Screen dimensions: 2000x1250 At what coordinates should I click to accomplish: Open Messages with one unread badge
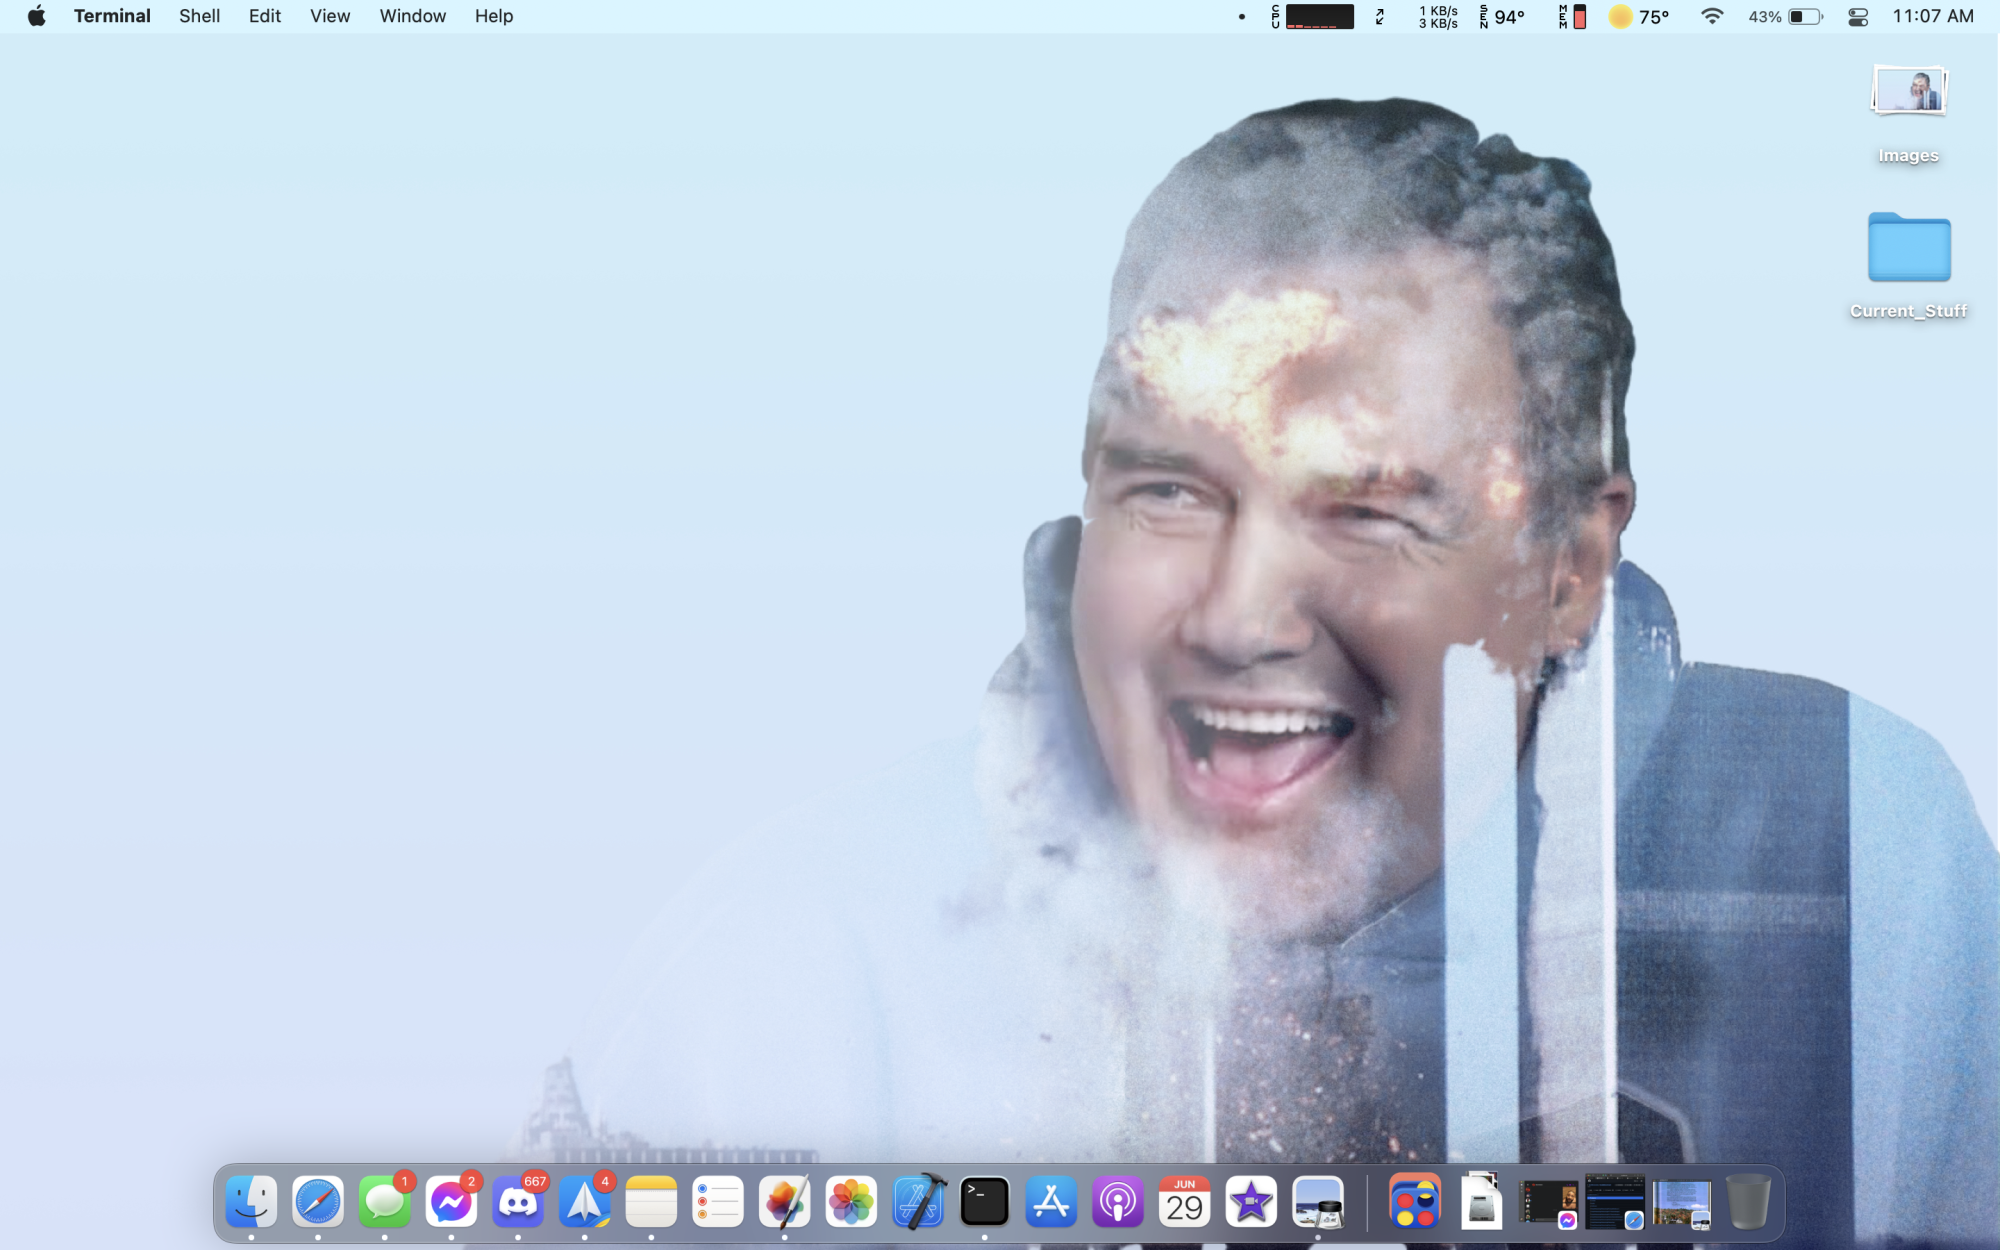384,1201
